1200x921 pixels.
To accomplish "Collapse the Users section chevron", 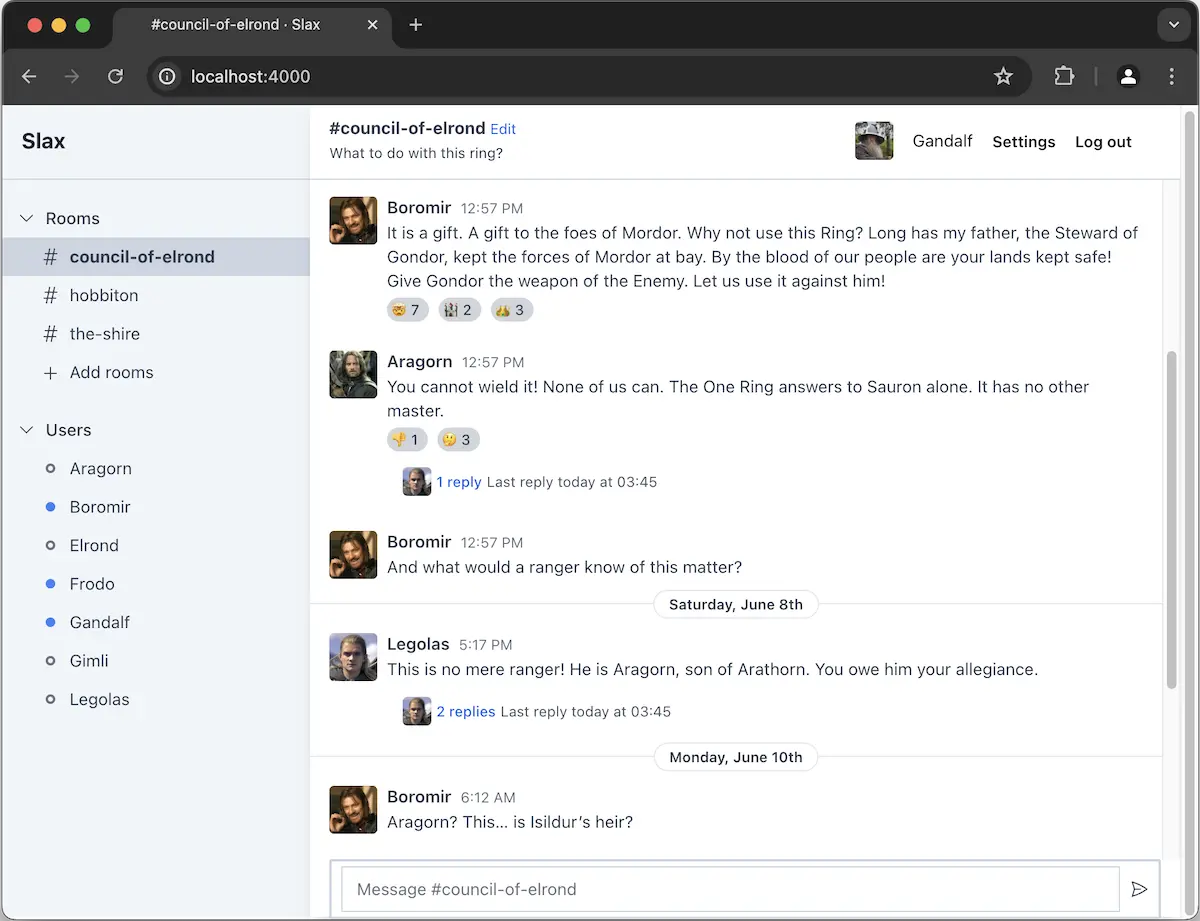I will pos(27,430).
